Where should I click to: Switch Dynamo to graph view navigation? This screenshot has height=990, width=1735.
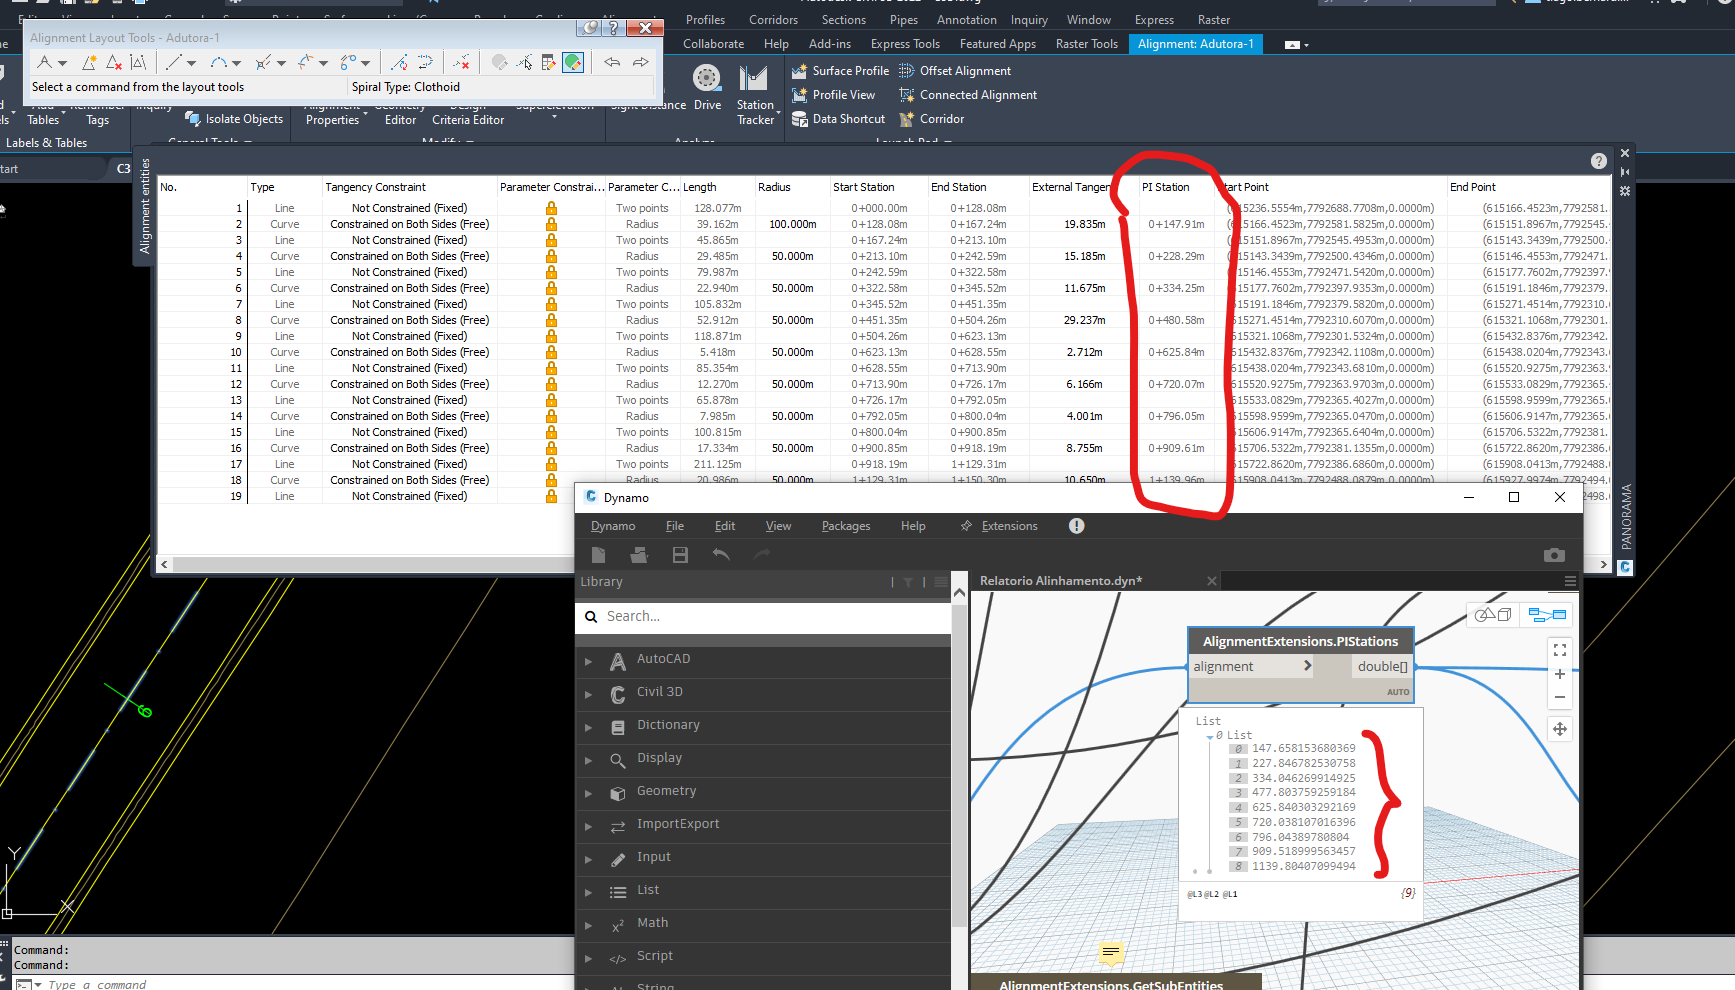1547,614
